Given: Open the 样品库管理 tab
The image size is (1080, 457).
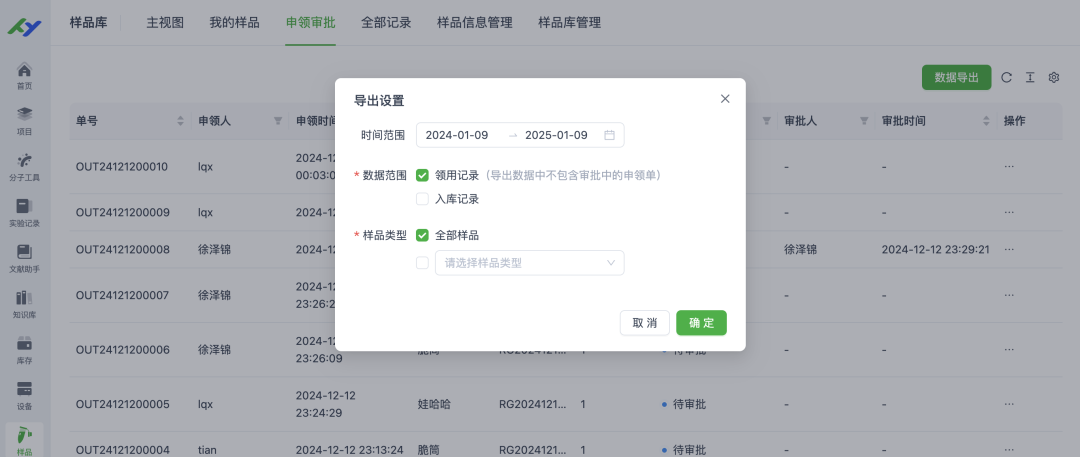Looking at the screenshot, I should [x=570, y=23].
